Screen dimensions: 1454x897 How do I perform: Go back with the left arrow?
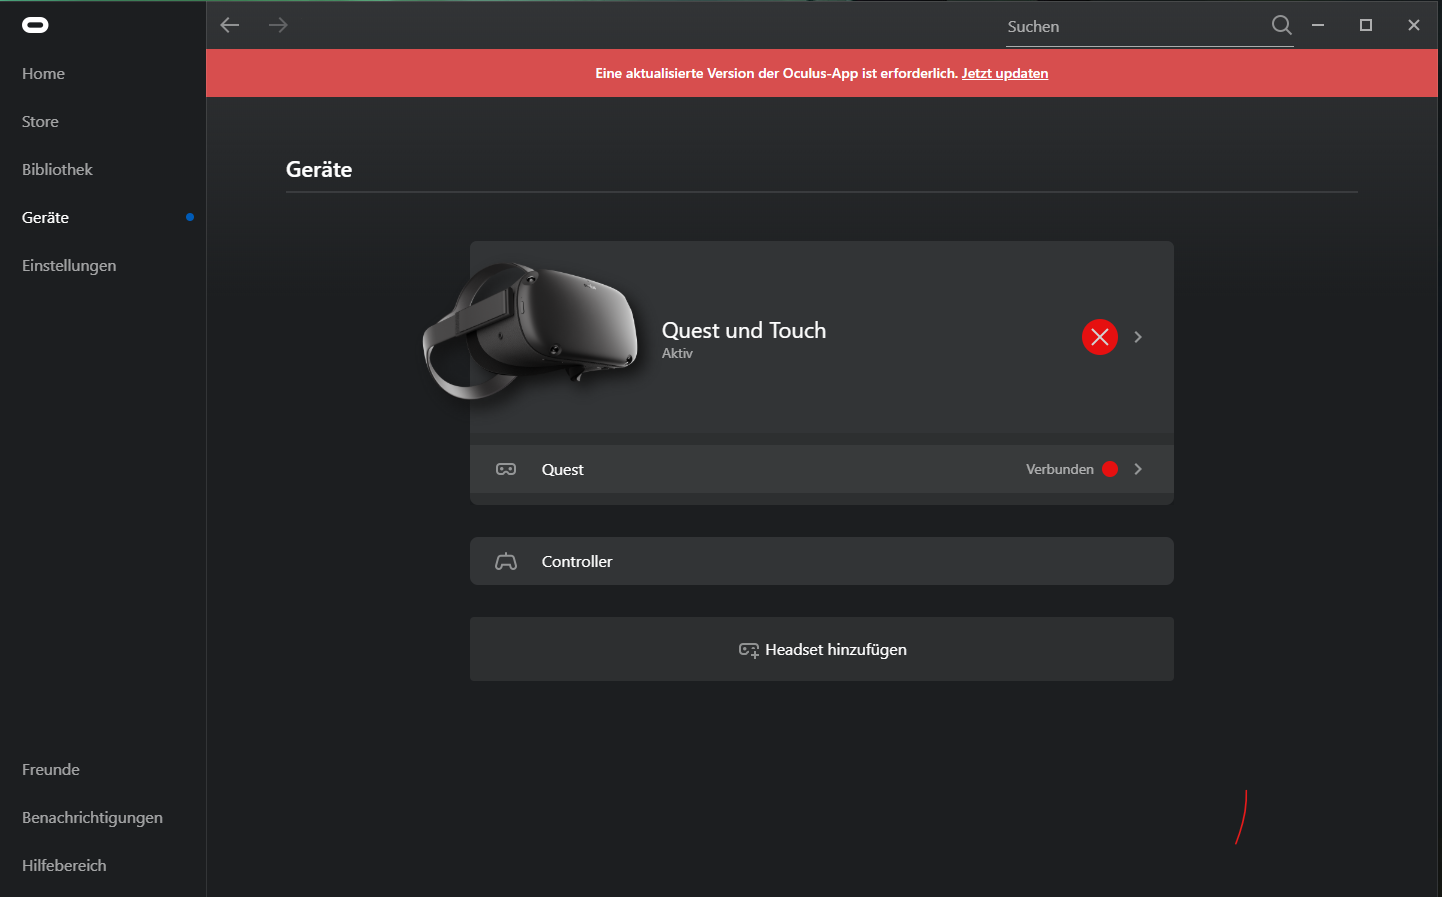230,25
